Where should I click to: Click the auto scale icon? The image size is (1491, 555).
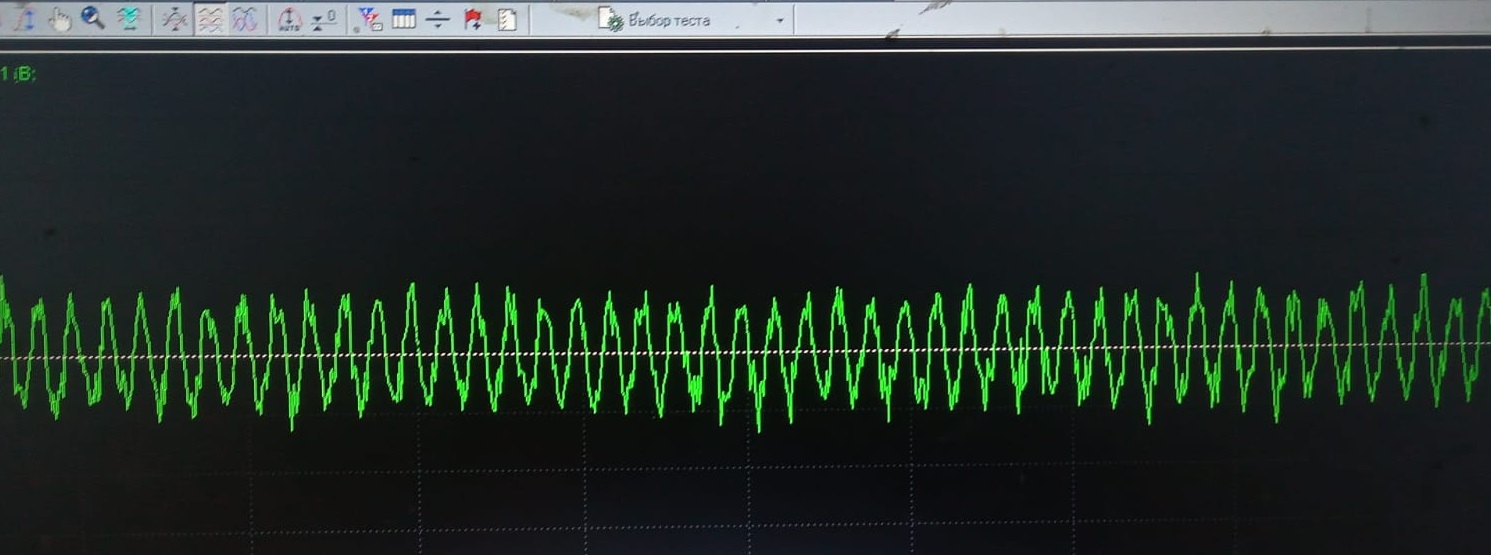(x=289, y=19)
